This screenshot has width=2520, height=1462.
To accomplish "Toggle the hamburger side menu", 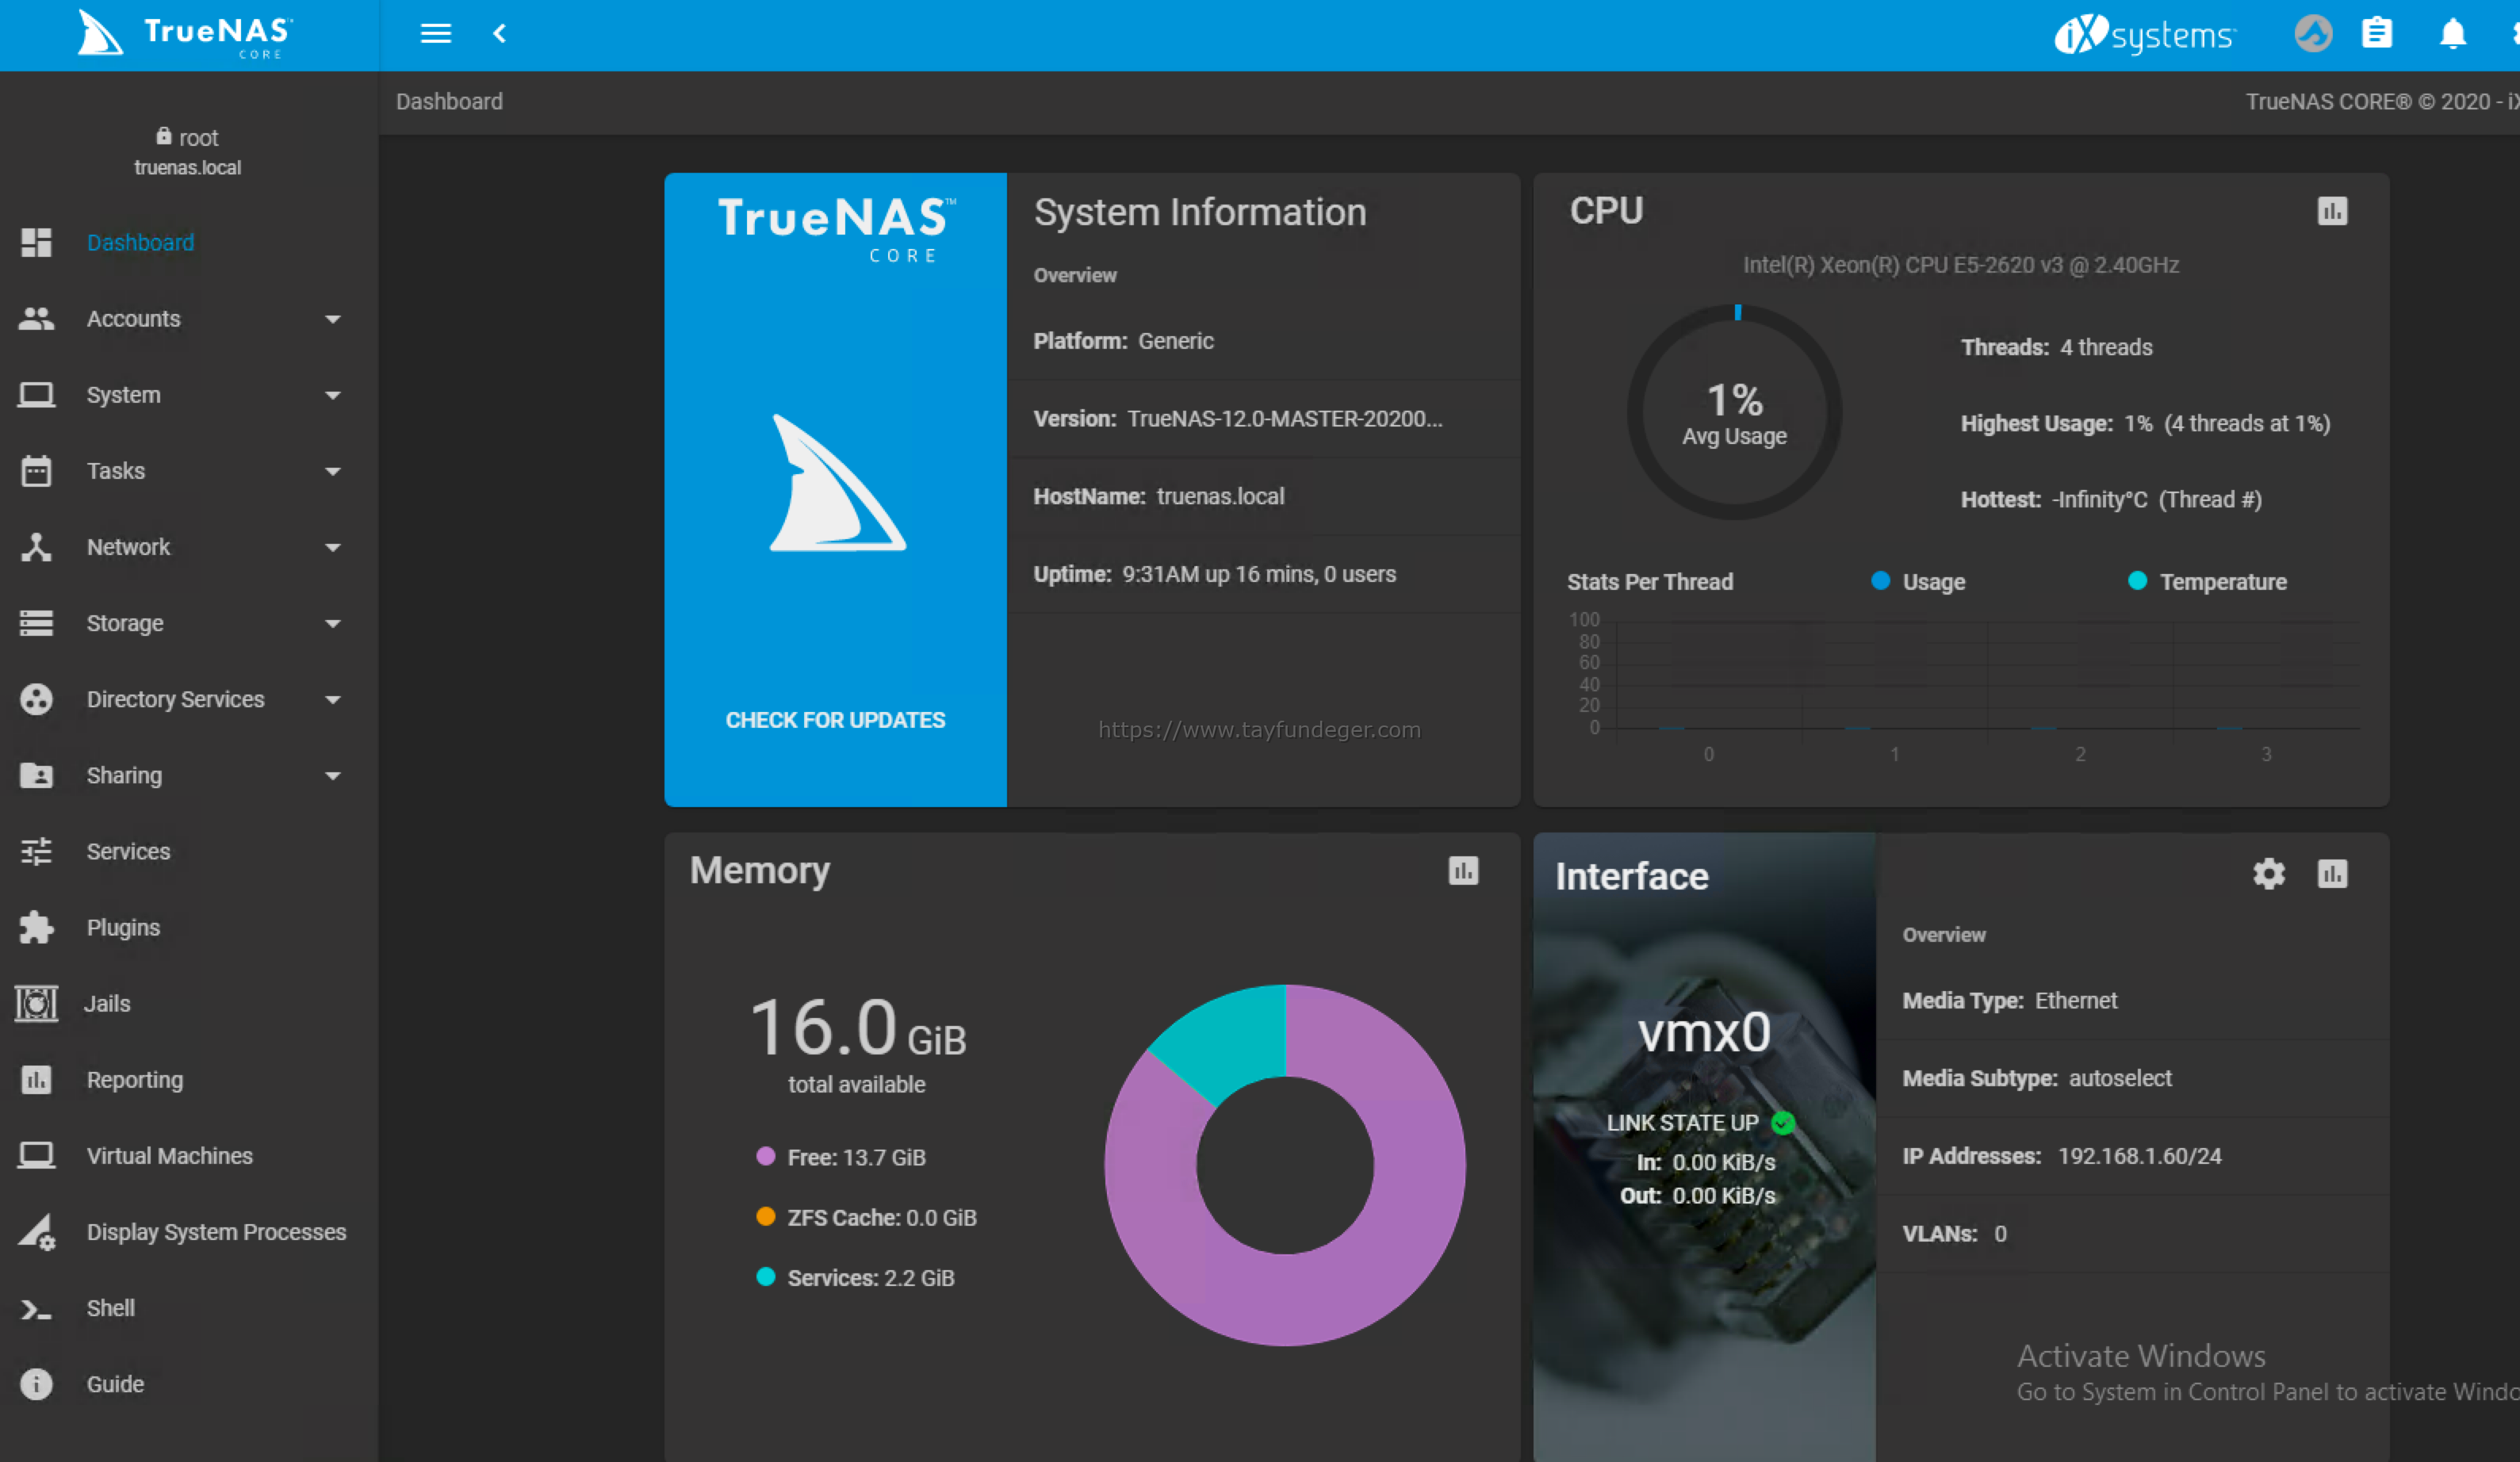I will tap(435, 33).
